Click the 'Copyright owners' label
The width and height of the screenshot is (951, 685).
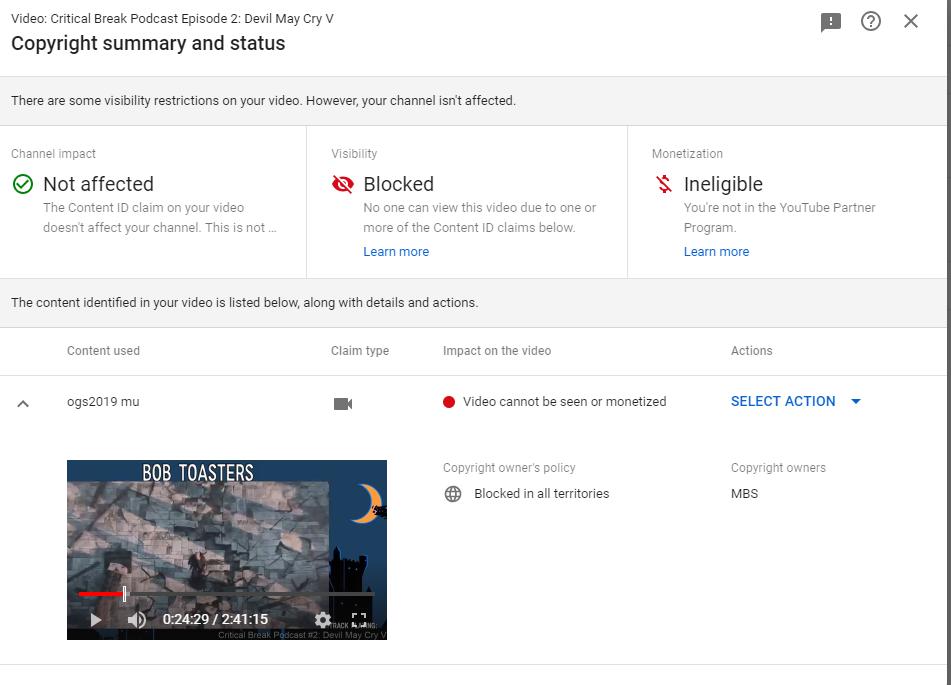[778, 468]
